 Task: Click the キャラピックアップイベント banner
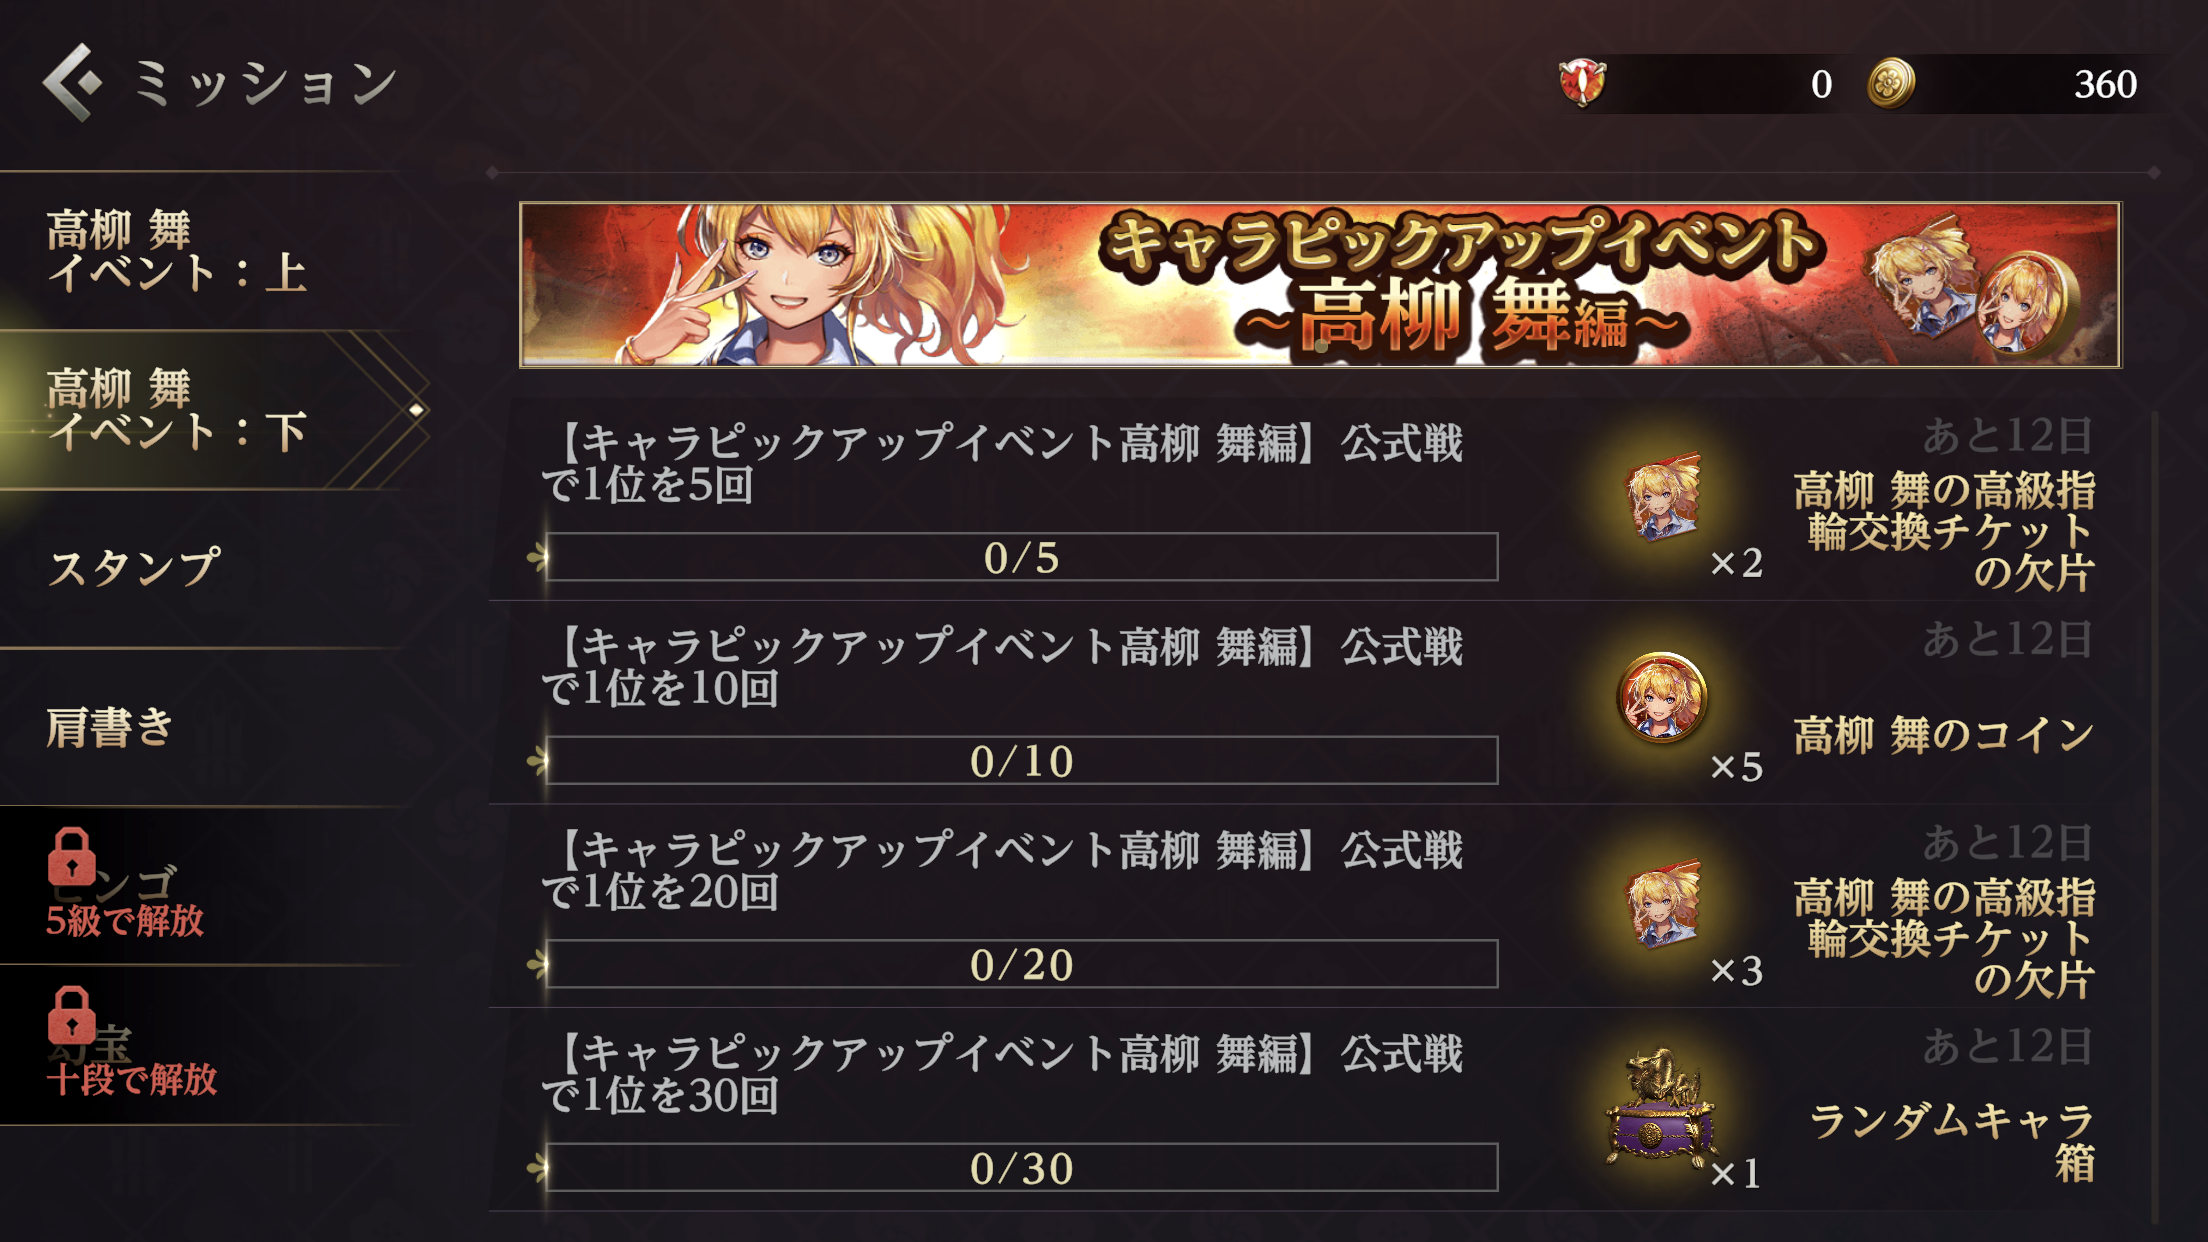(1320, 285)
